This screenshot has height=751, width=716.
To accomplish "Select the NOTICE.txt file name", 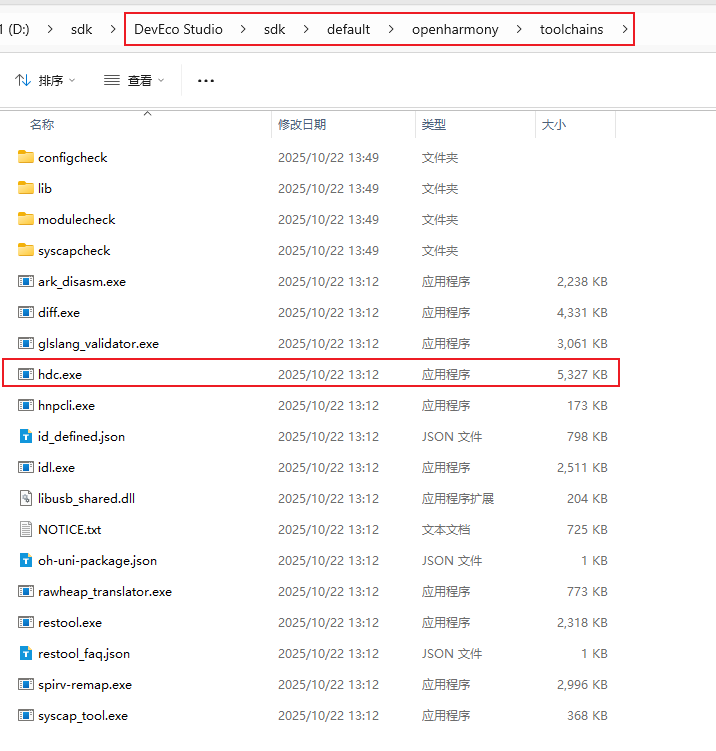I will tap(69, 529).
